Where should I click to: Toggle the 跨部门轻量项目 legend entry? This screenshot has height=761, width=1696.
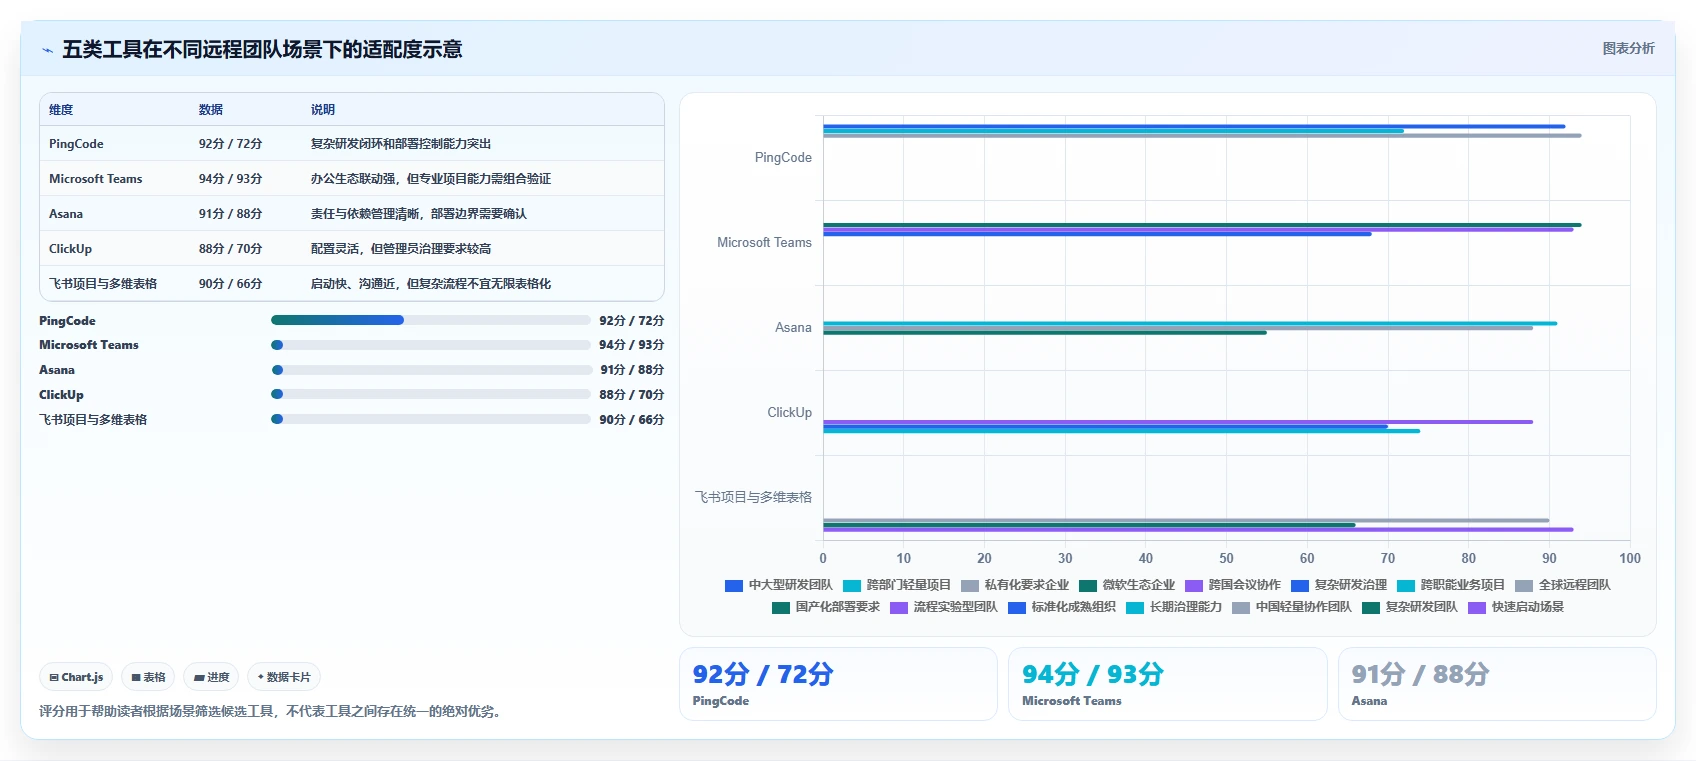pyautogui.click(x=897, y=585)
